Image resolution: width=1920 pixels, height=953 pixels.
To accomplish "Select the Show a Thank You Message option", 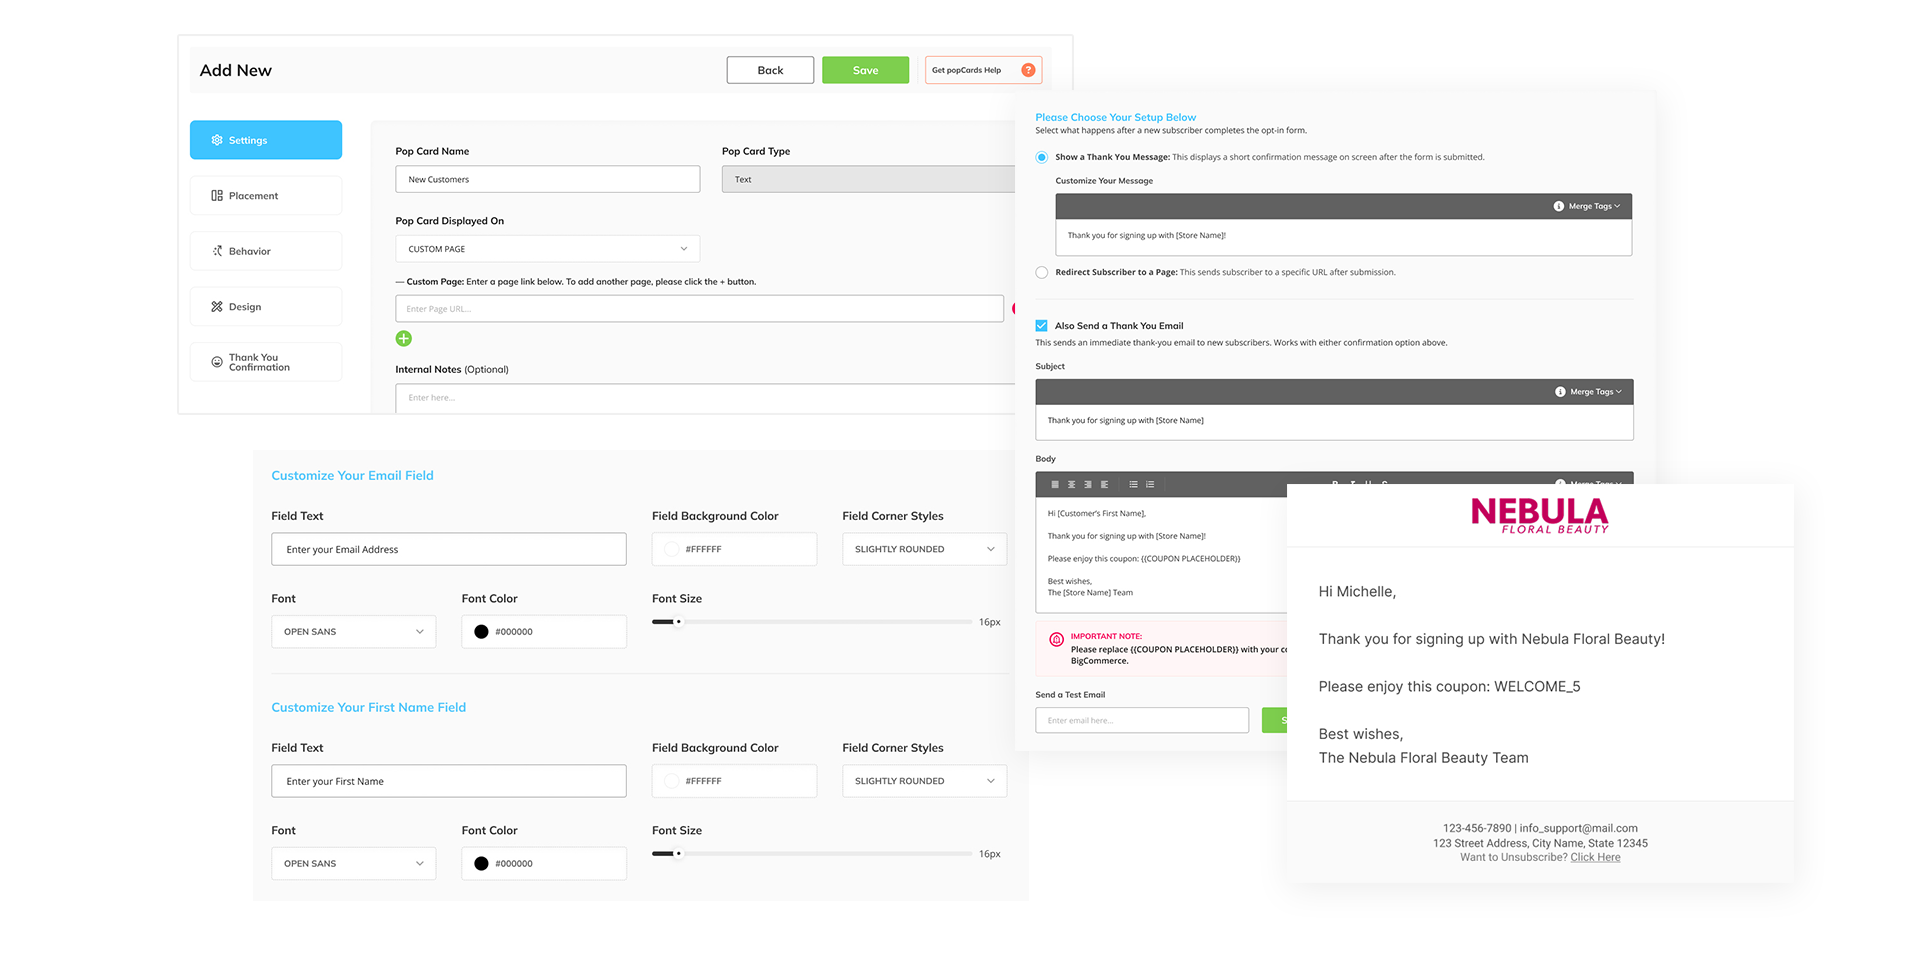I will (x=1041, y=157).
